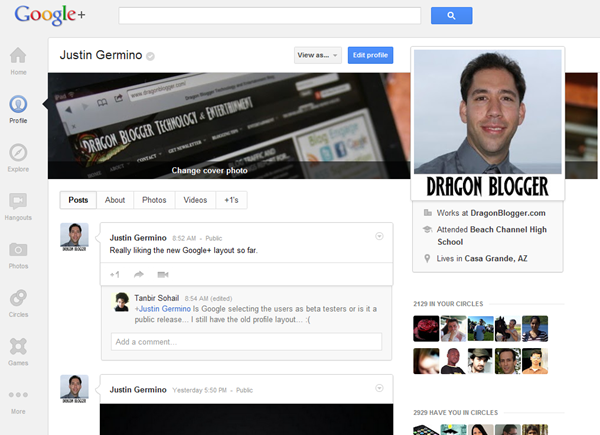Viewport: 600px width, 435px height.
Task: Click the Public visibility label on first post
Action: point(214,238)
